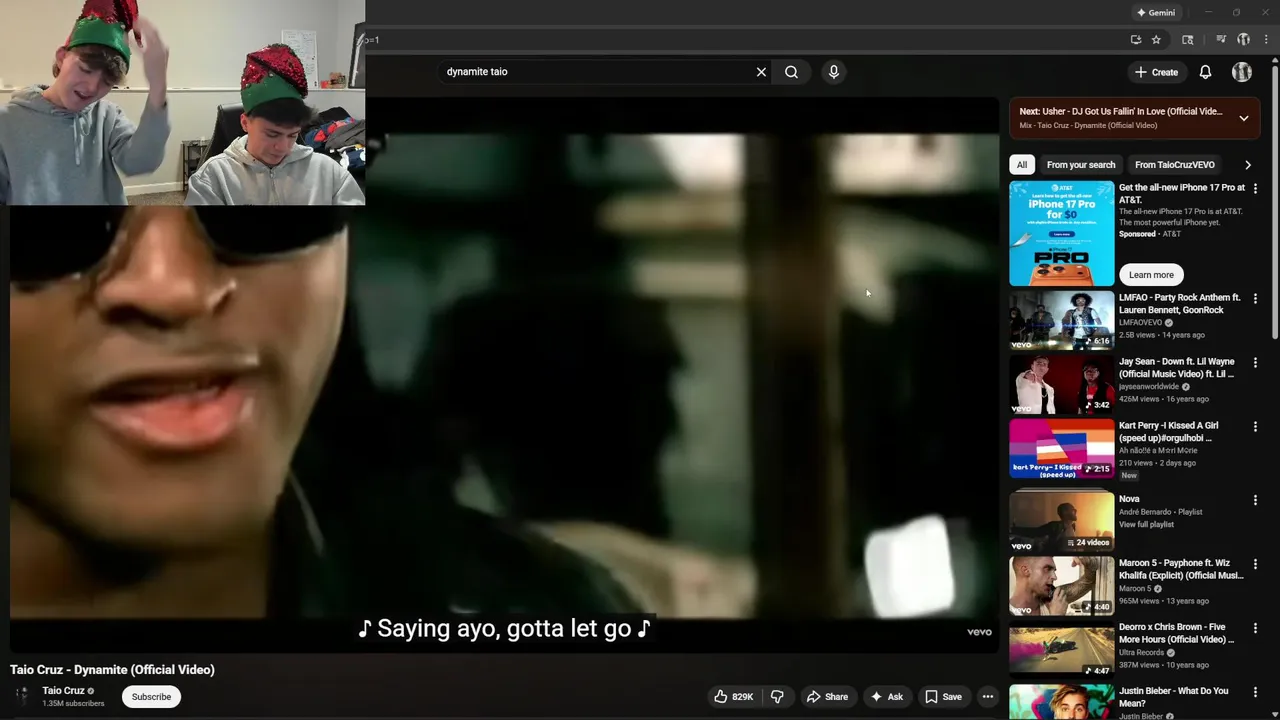Open the AT&T iPhone 17 Pro ad thumbnail

click(1061, 233)
